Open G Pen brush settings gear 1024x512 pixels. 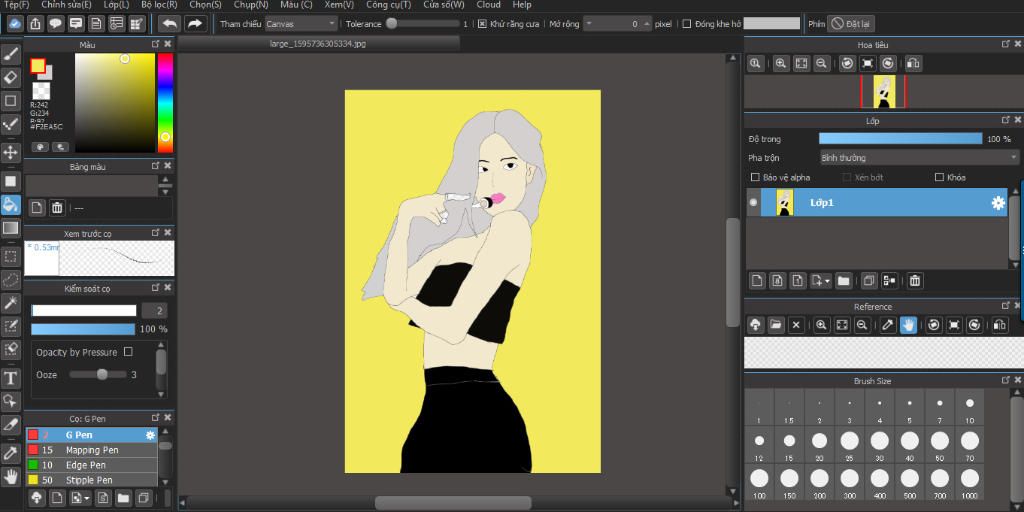150,435
